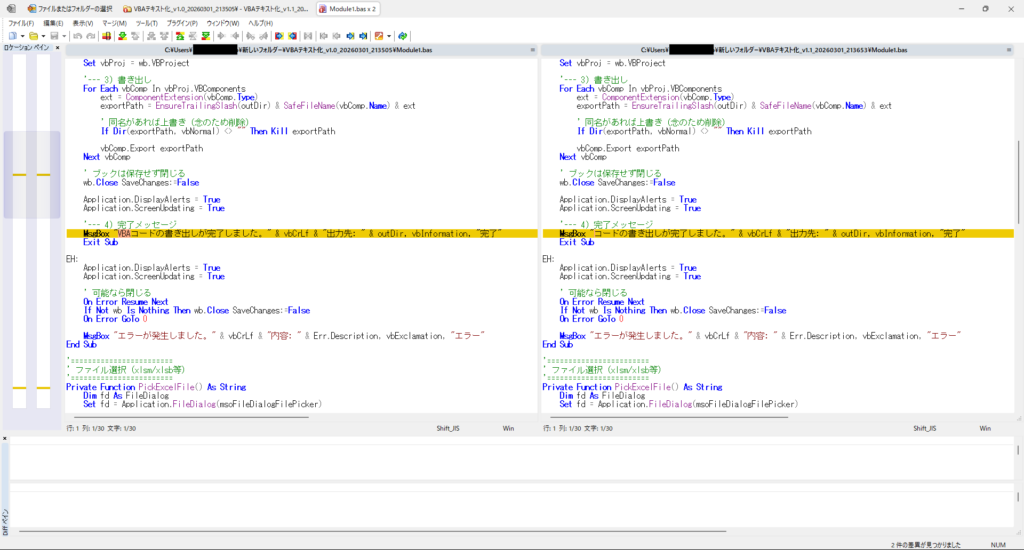This screenshot has width=1024, height=550.
Task: Expand the Open icon dropdown arrow
Action: point(43,36)
